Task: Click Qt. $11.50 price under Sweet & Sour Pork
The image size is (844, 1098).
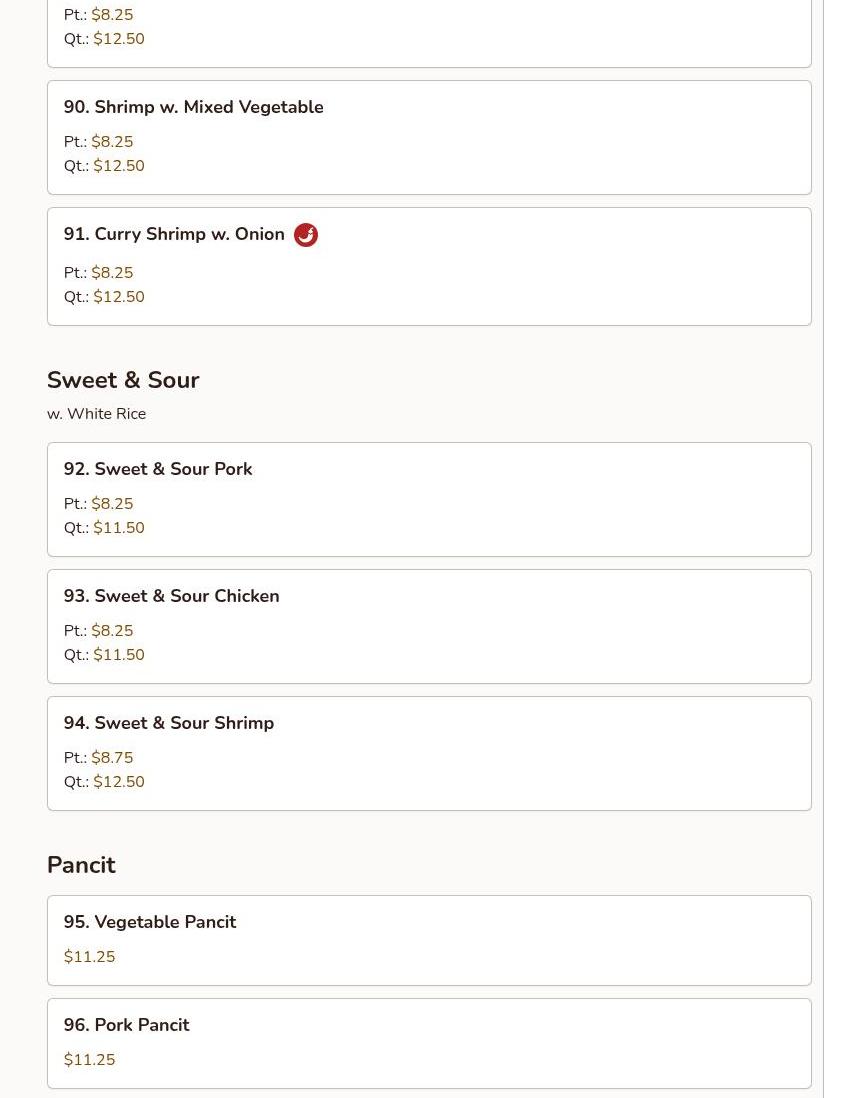Action: coord(104,527)
